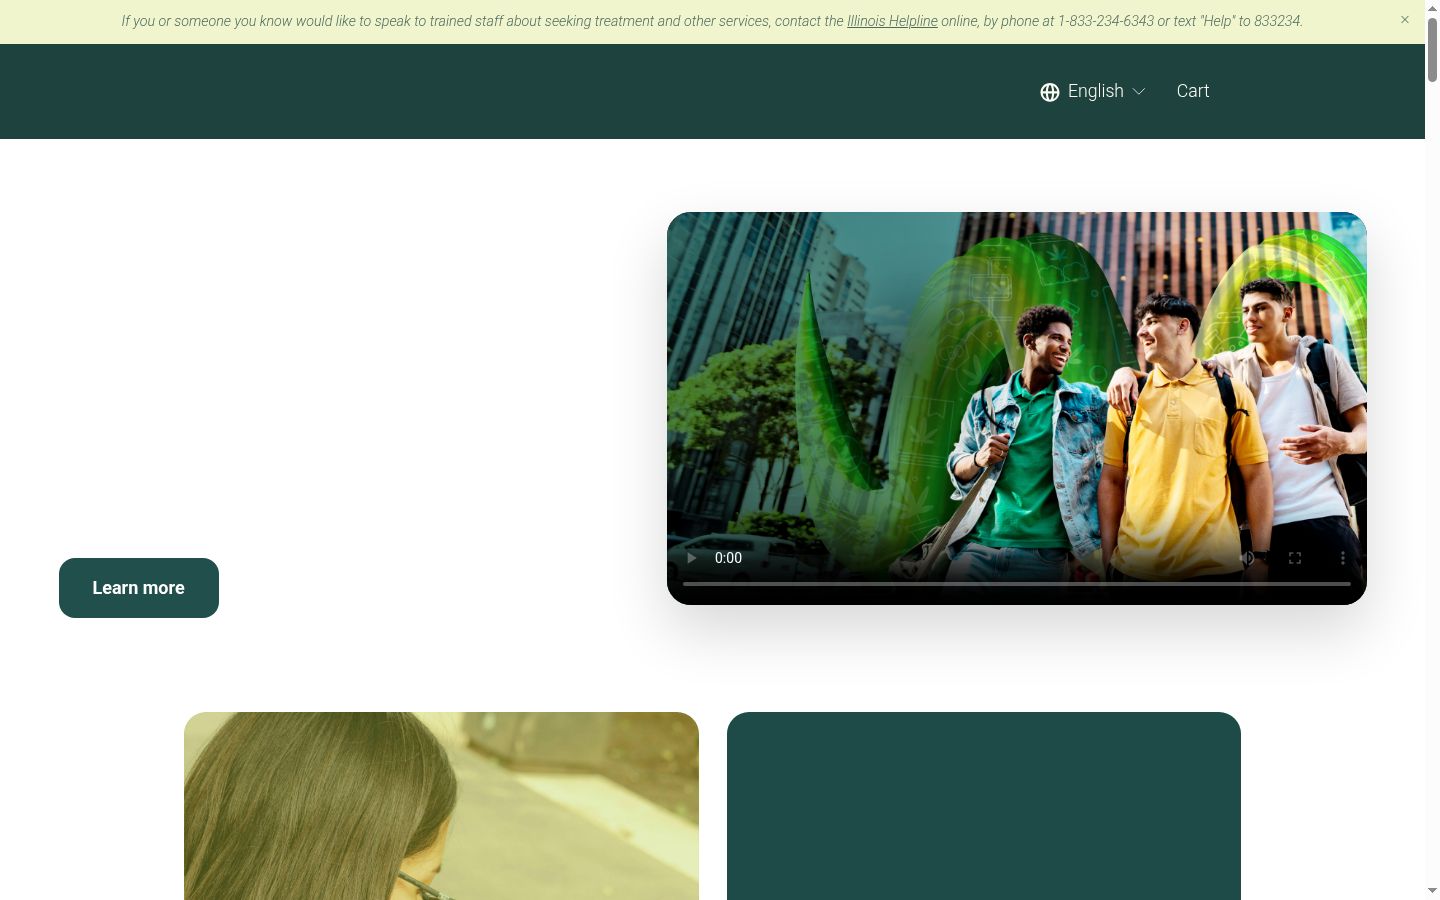Click the scrollbar down arrow

pos(1432,891)
